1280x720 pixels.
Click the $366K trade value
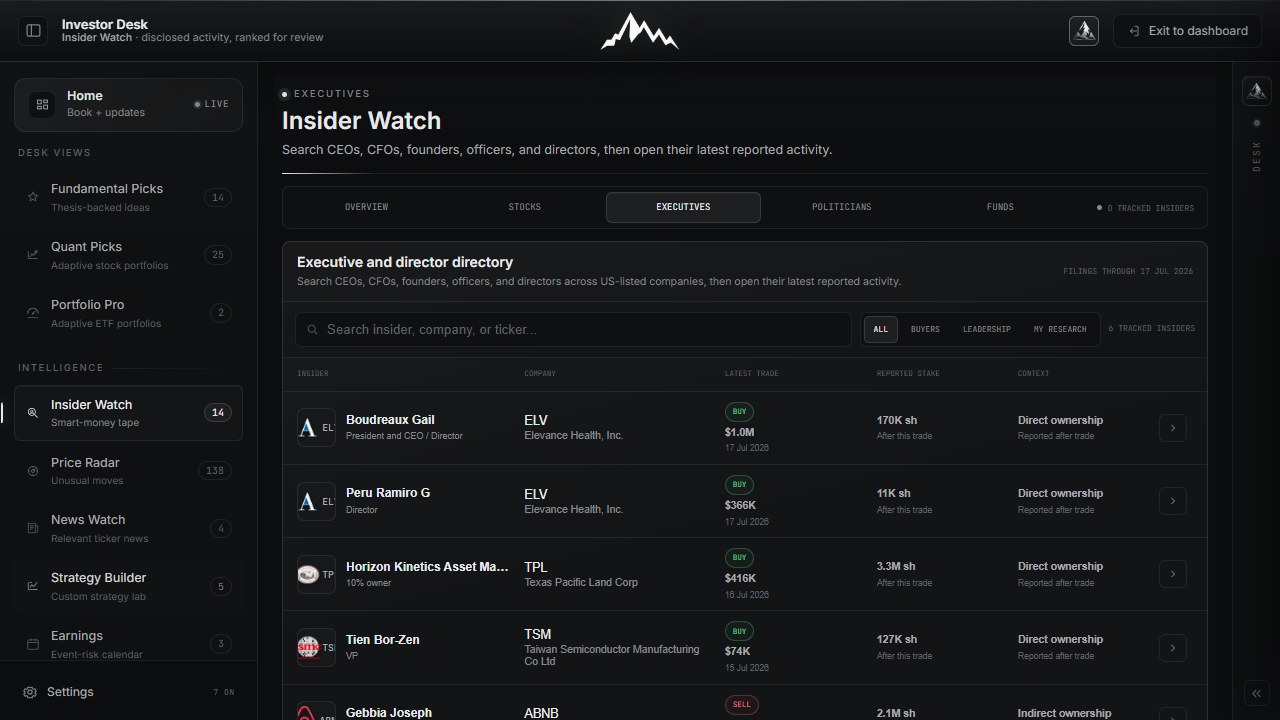coord(741,505)
